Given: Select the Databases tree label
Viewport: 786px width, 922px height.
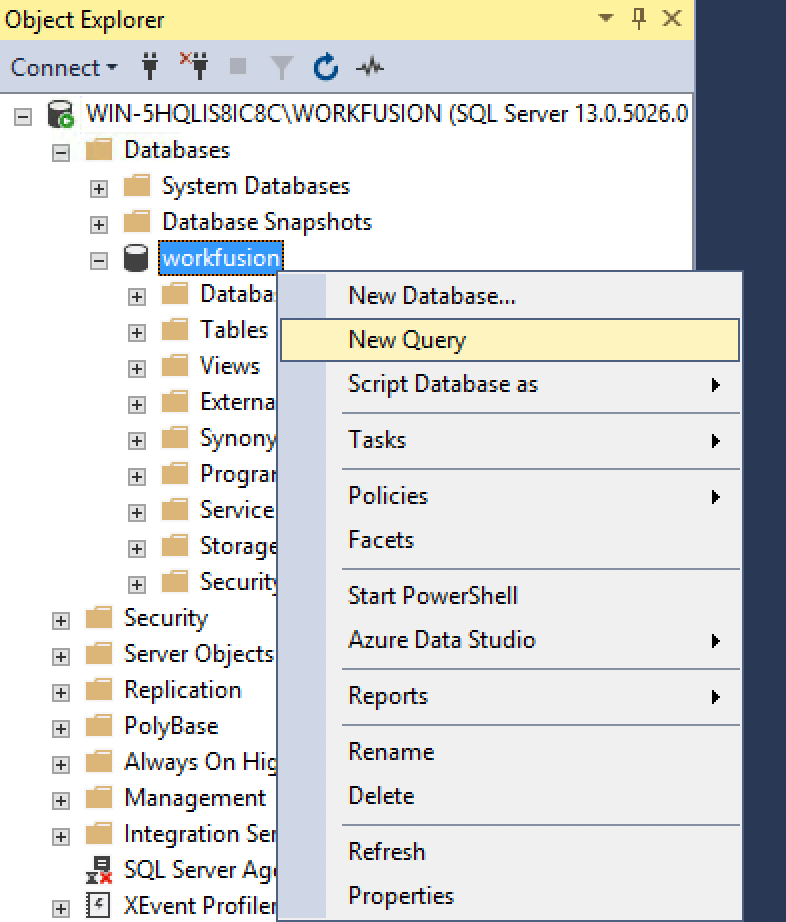Looking at the screenshot, I should point(177,150).
